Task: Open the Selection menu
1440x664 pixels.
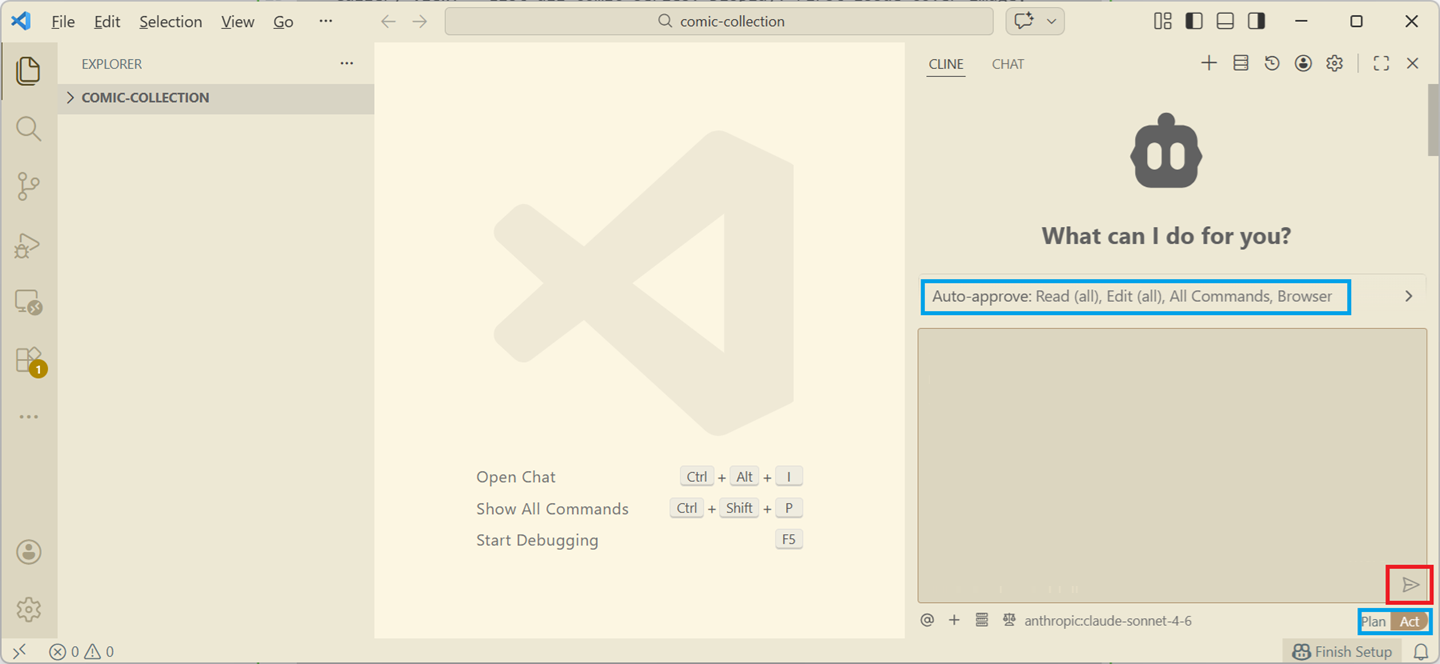Action: (170, 22)
